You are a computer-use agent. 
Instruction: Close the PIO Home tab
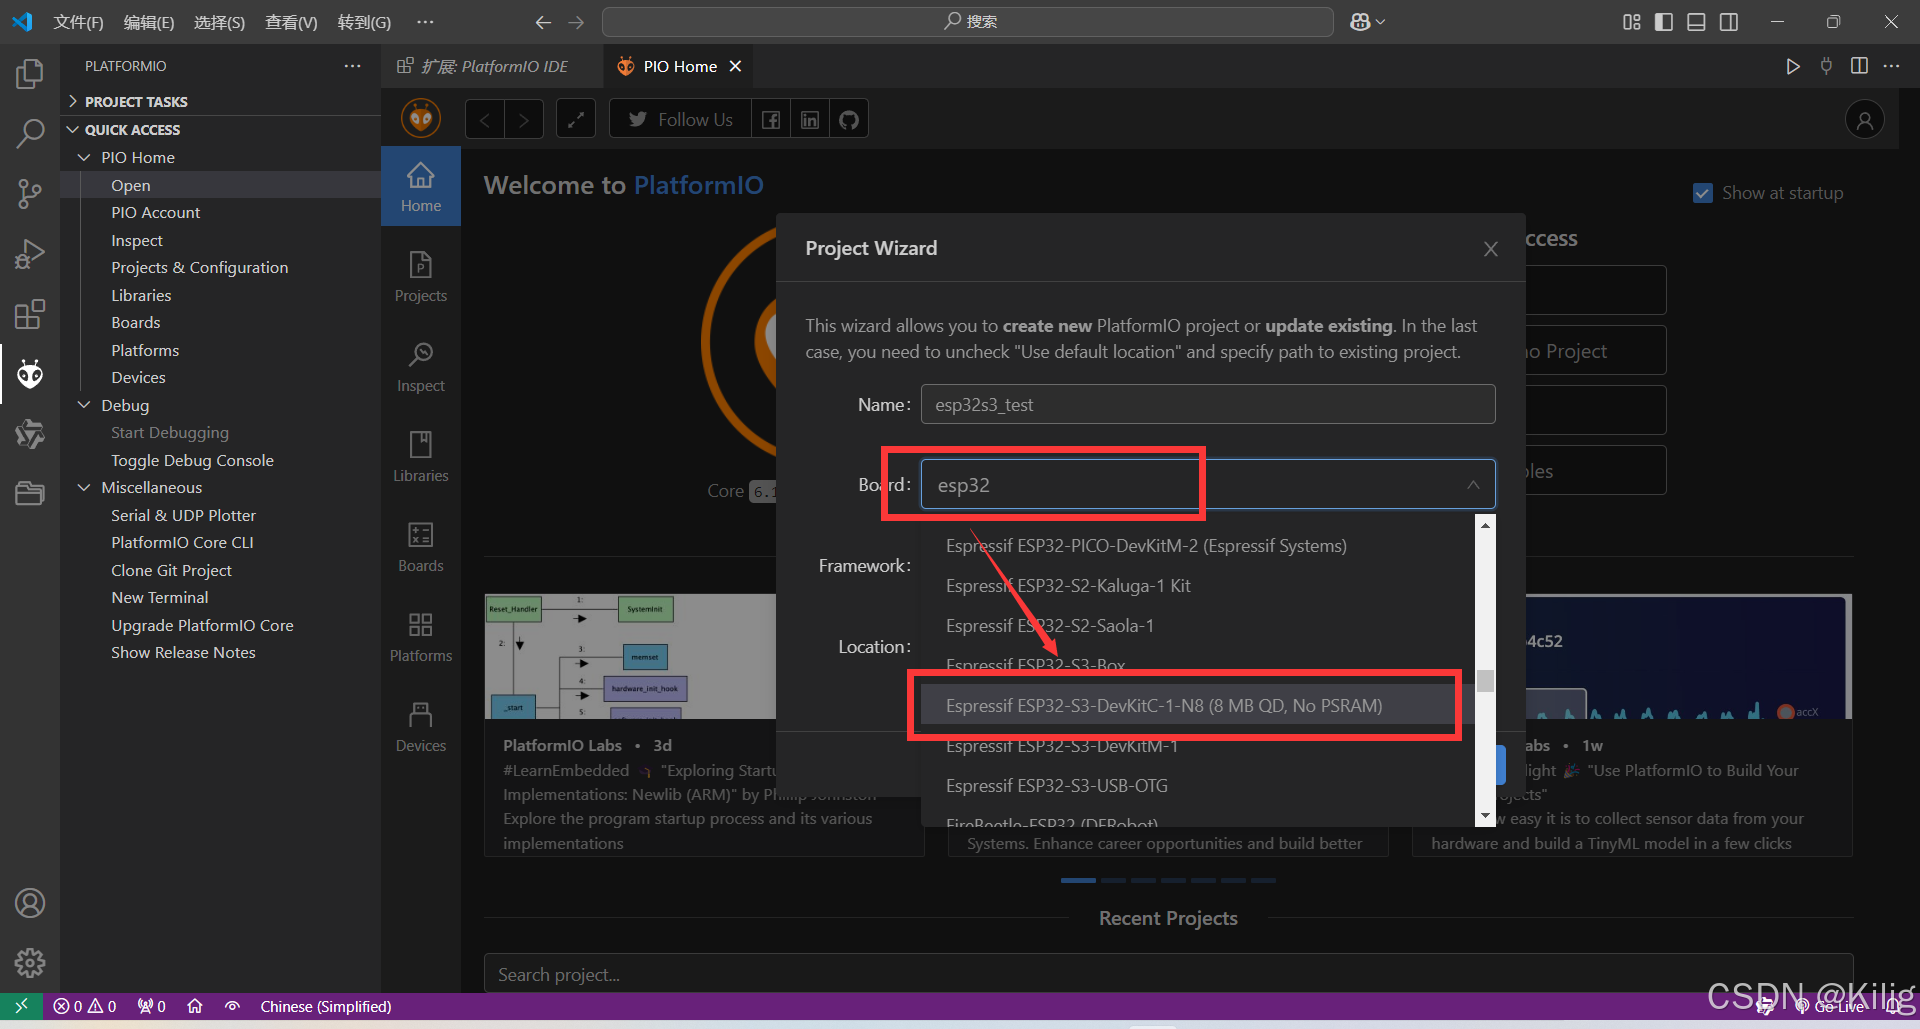point(736,66)
